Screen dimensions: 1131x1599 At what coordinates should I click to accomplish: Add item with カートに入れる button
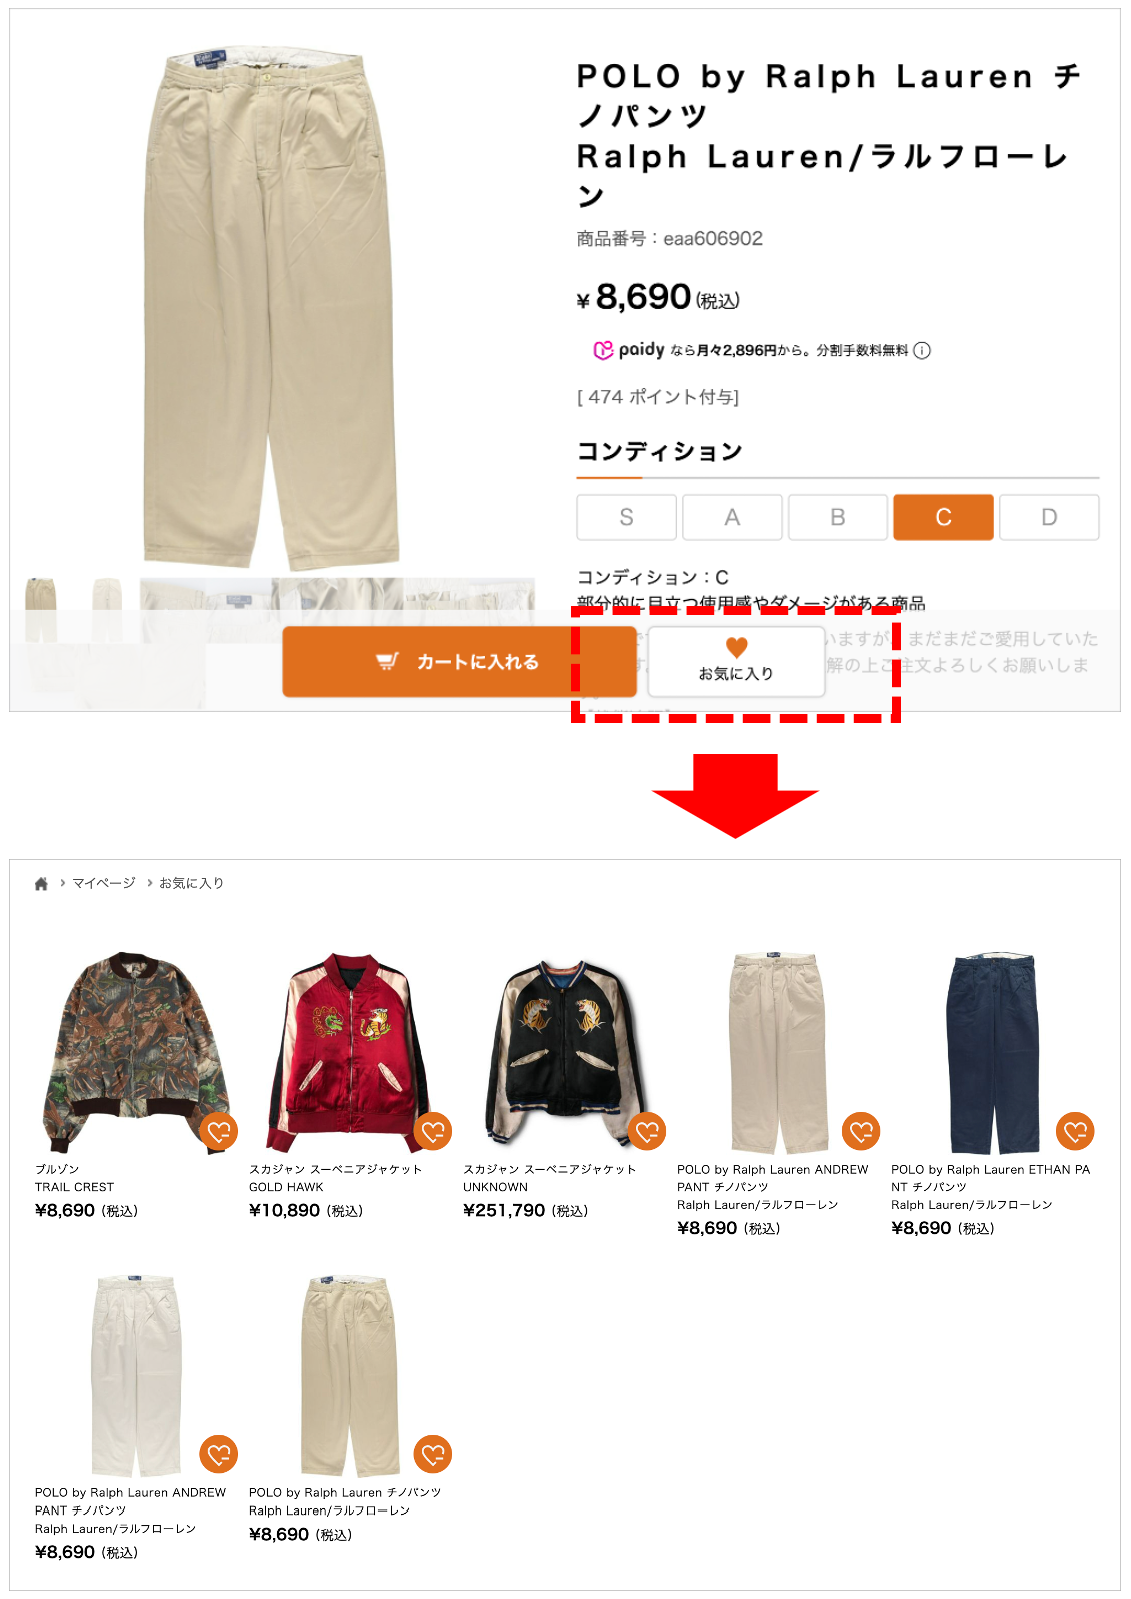(x=459, y=661)
